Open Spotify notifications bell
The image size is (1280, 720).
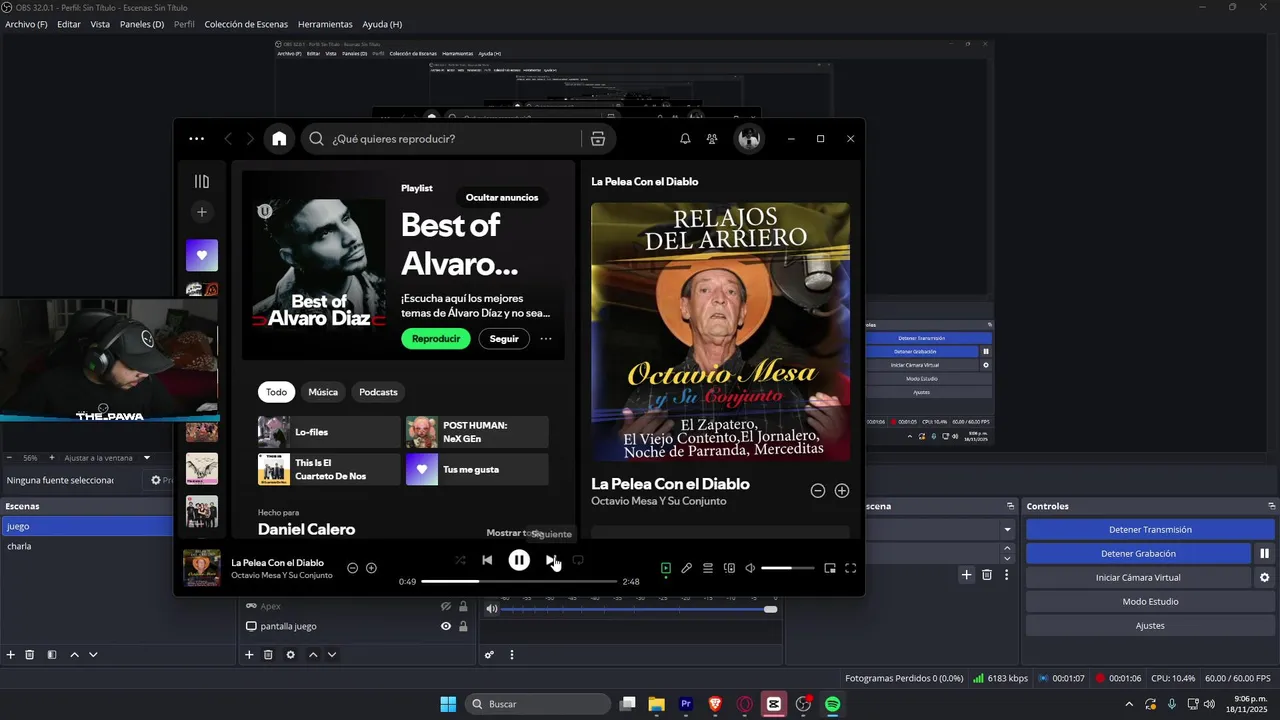[685, 139]
